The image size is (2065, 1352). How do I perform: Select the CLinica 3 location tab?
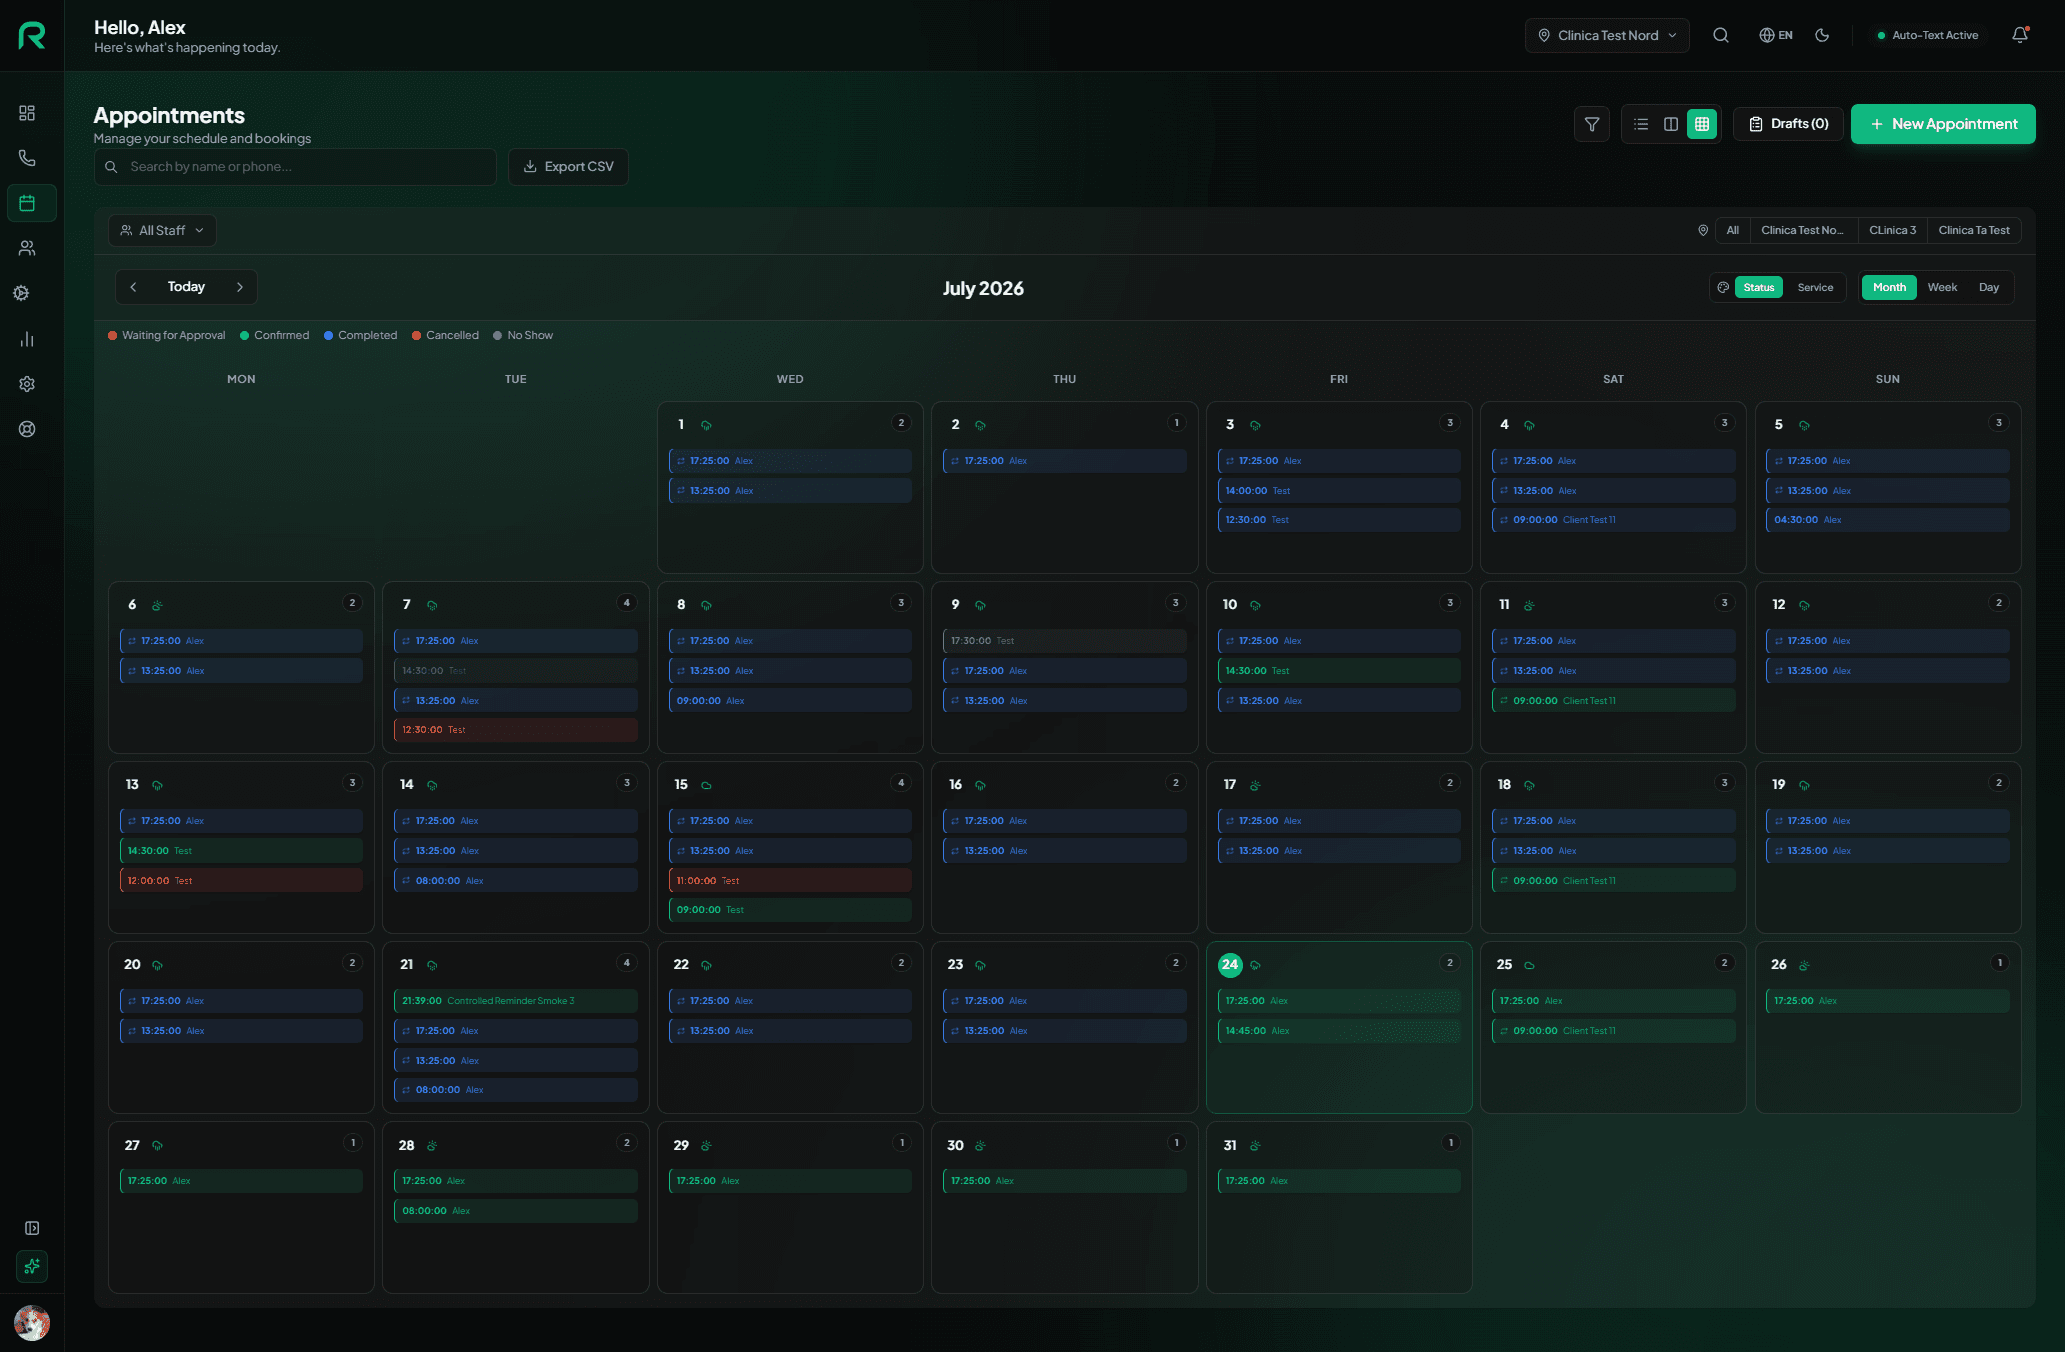pos(1892,230)
